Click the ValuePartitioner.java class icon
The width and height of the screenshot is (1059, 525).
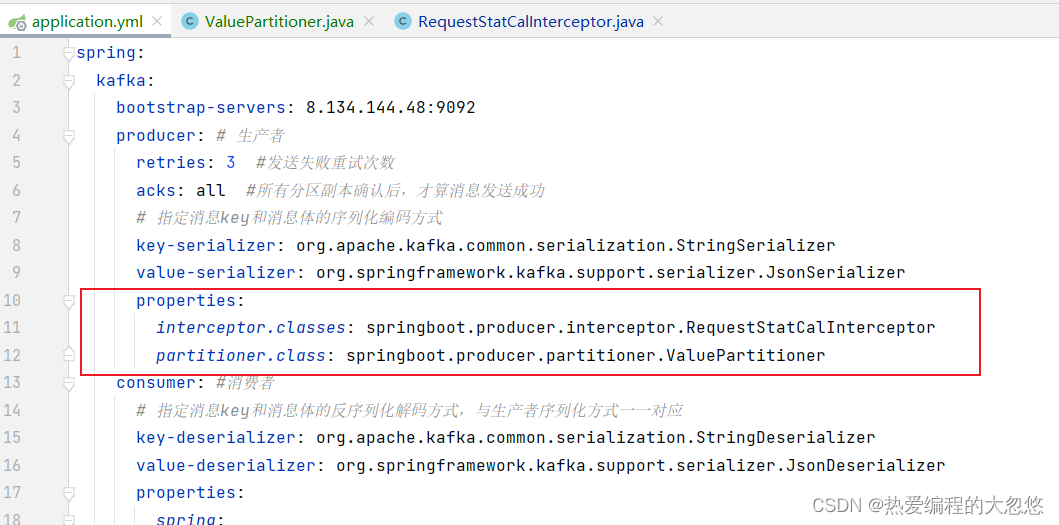191,22
